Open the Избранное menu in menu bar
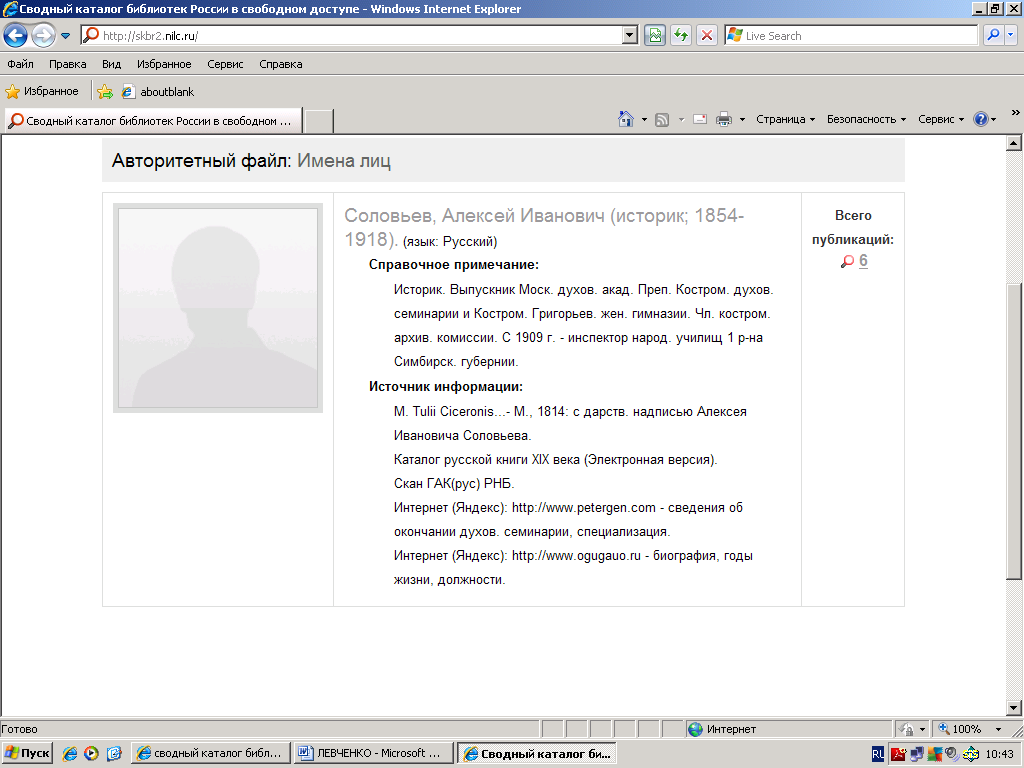Viewport: 1024px width, 768px height. (164, 64)
